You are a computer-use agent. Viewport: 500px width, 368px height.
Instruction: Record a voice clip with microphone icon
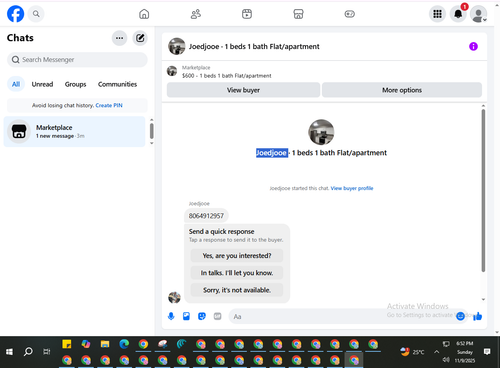tap(171, 316)
